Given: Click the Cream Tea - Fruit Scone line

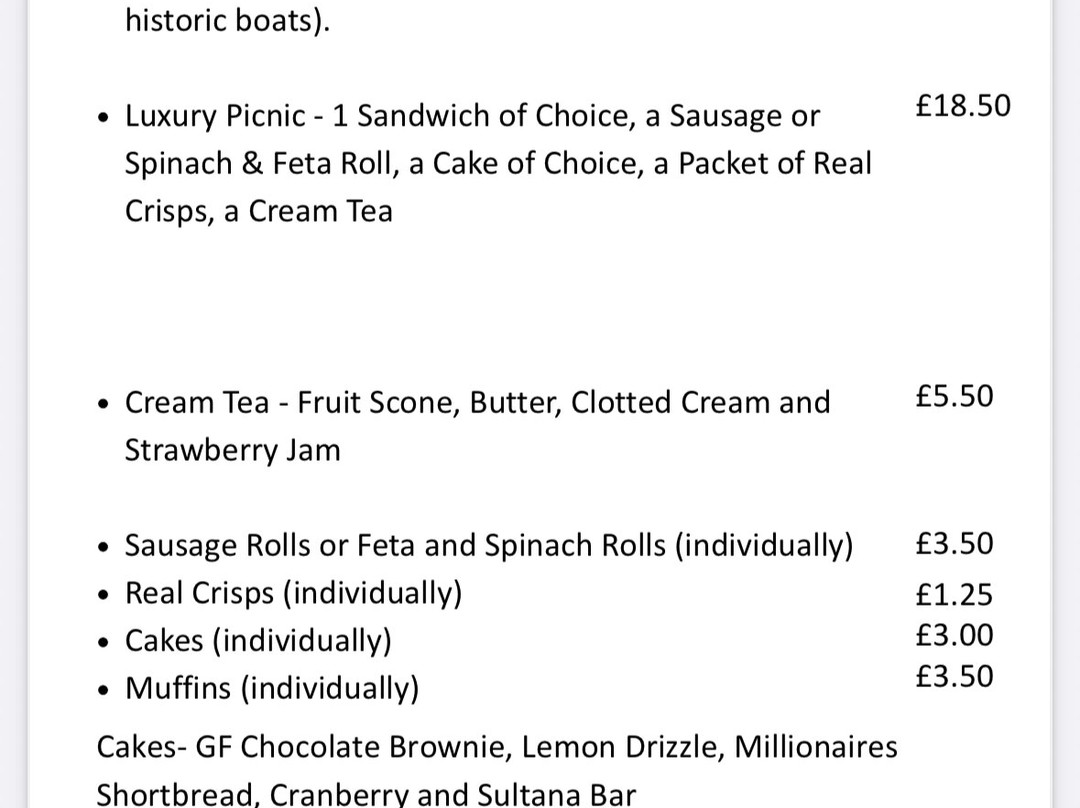Looking at the screenshot, I should (477, 402).
